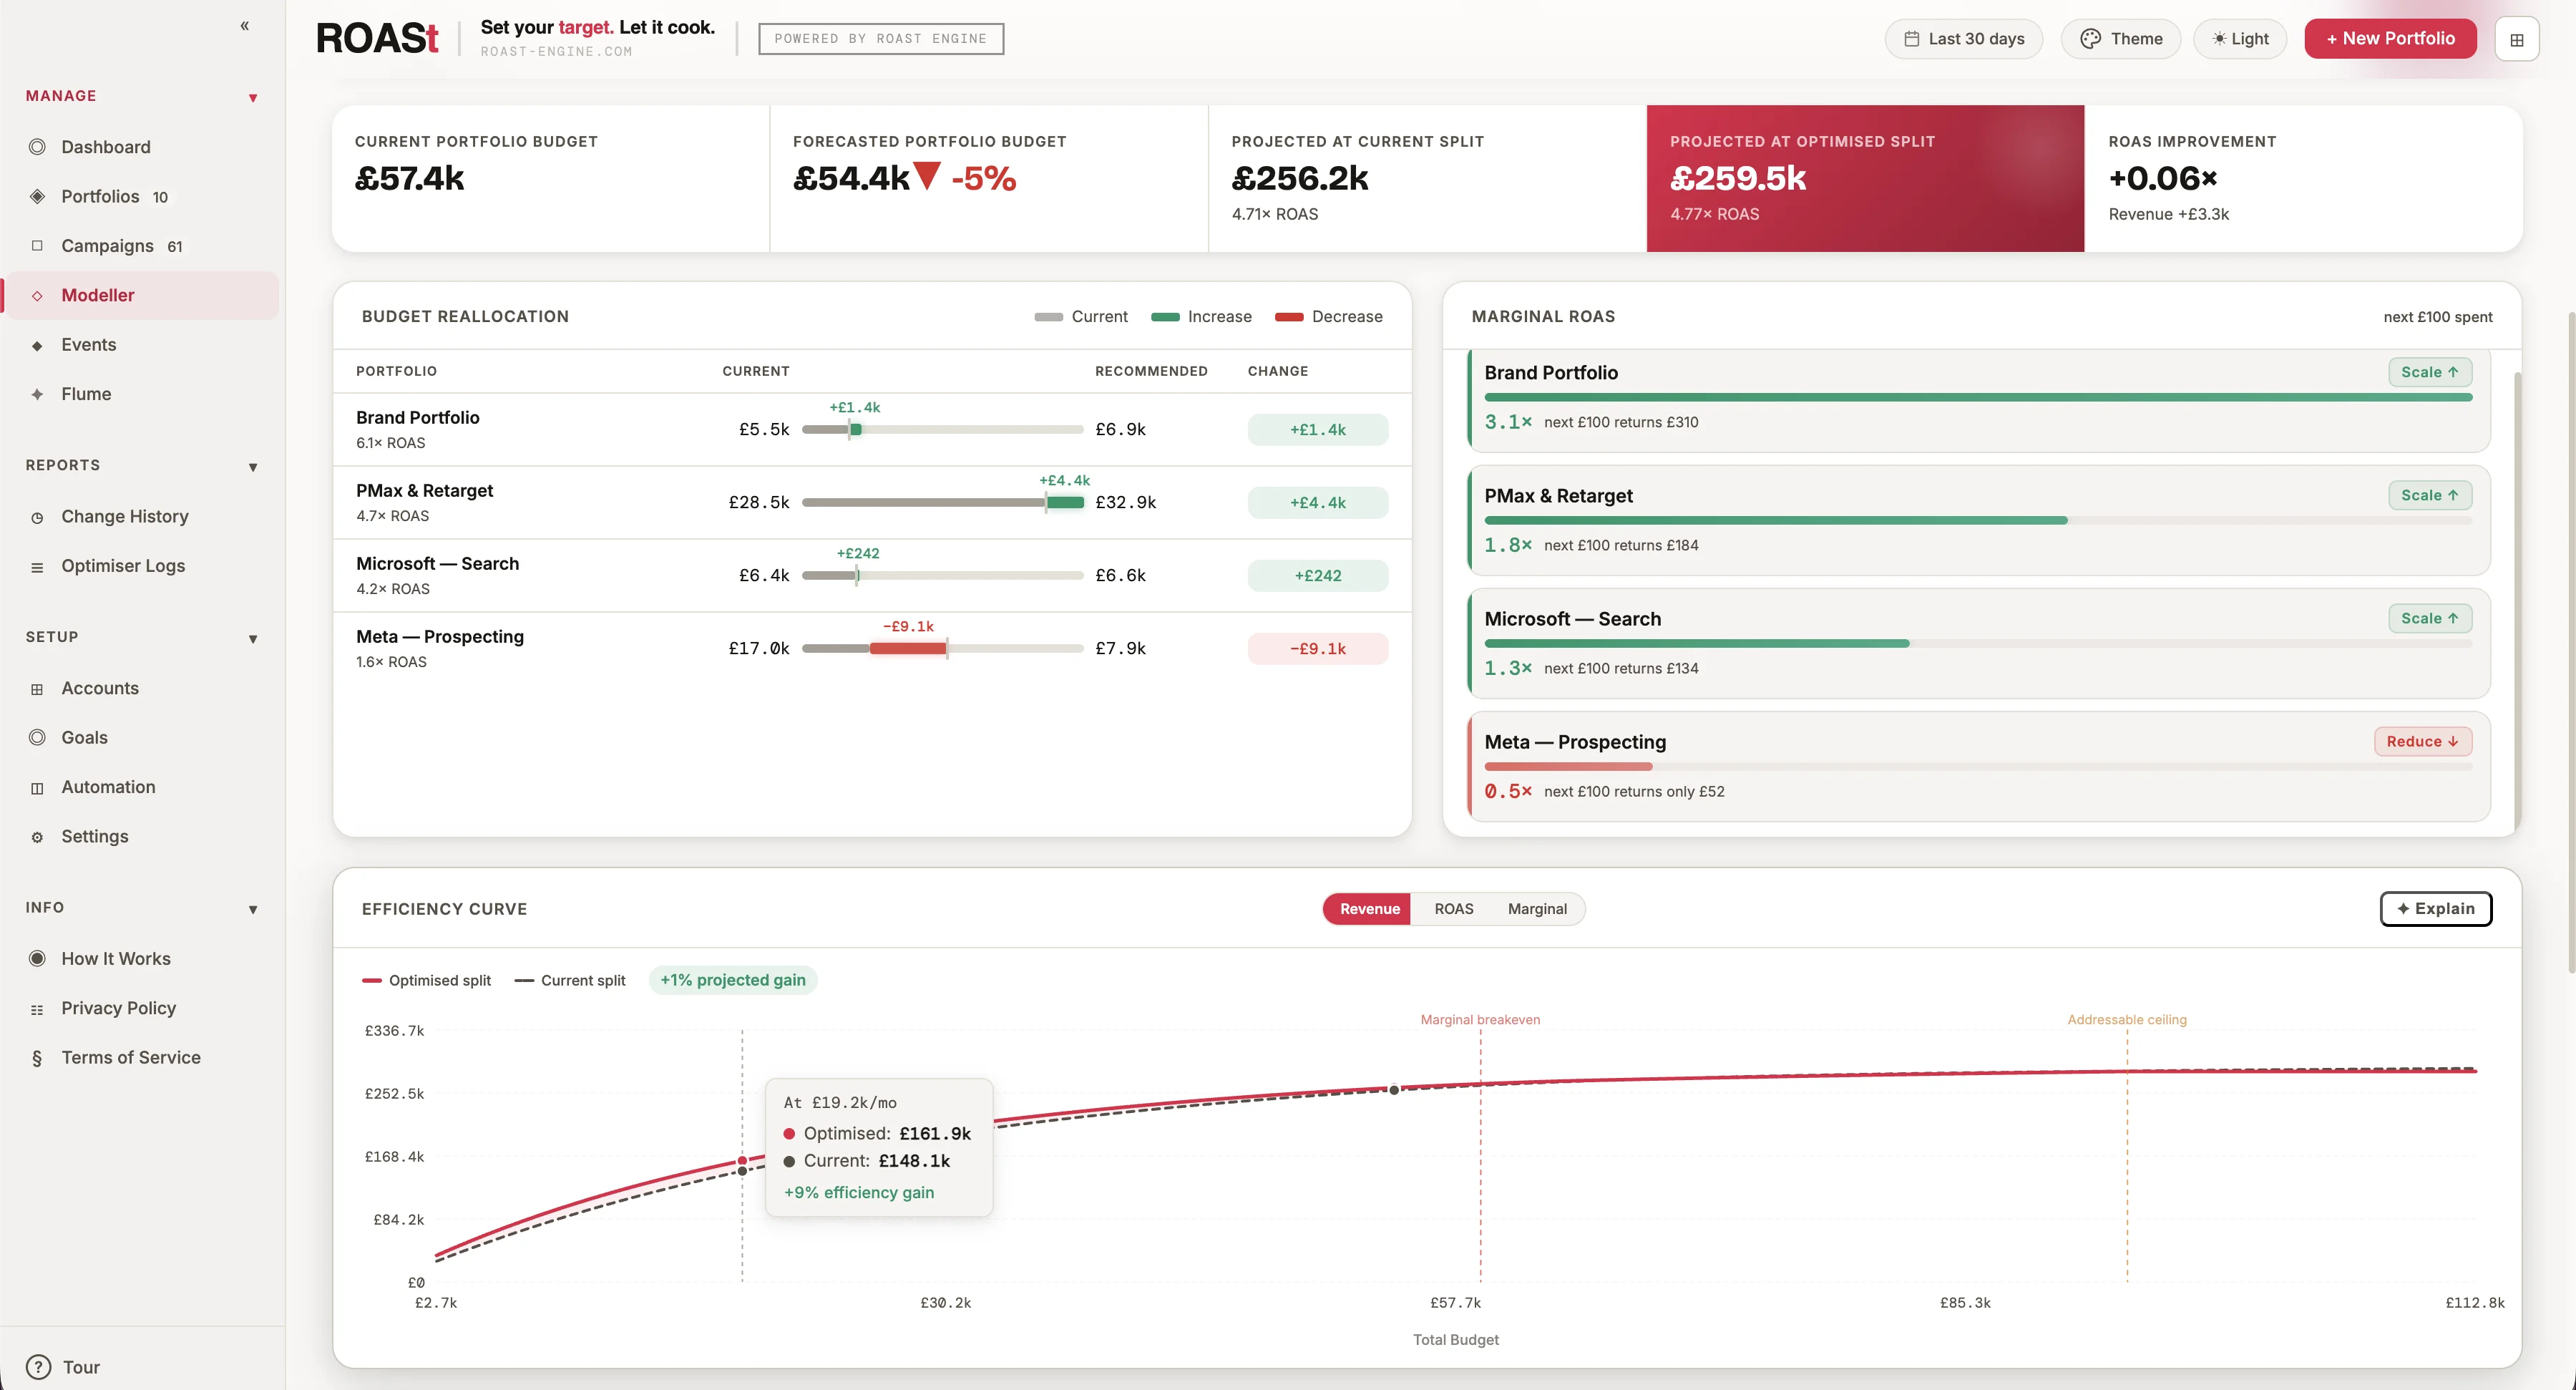This screenshot has height=1390, width=2576.
Task: Collapse the SETUP section
Action: (253, 638)
